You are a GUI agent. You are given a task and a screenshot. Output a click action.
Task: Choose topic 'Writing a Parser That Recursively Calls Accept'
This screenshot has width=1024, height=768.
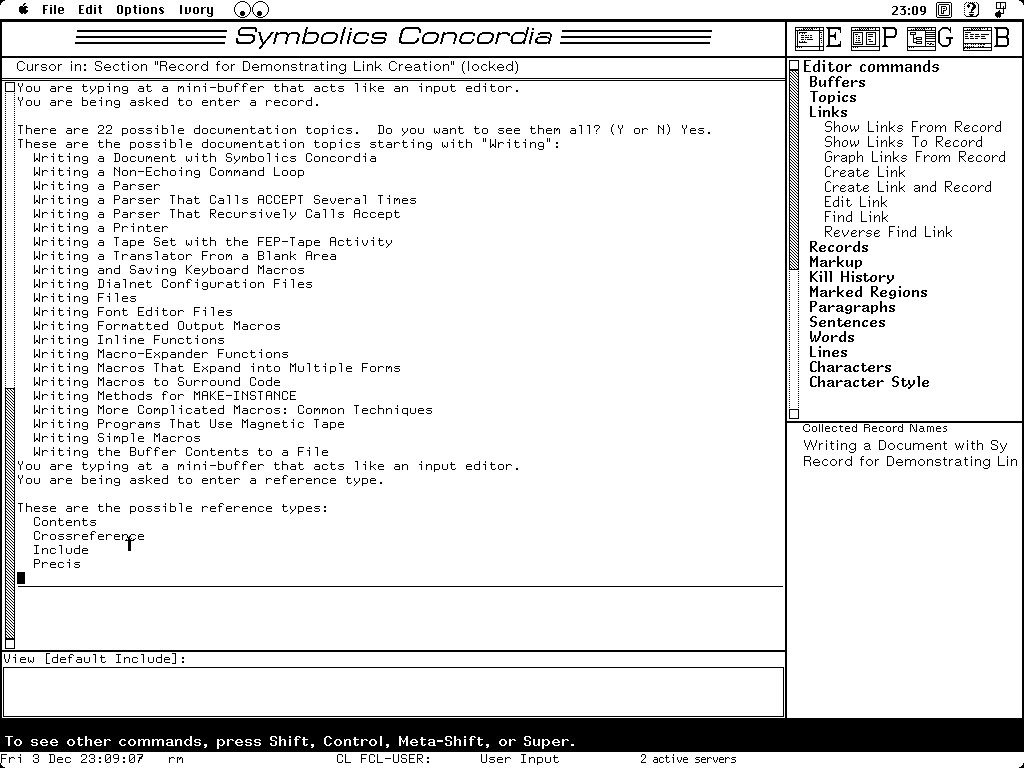point(217,214)
